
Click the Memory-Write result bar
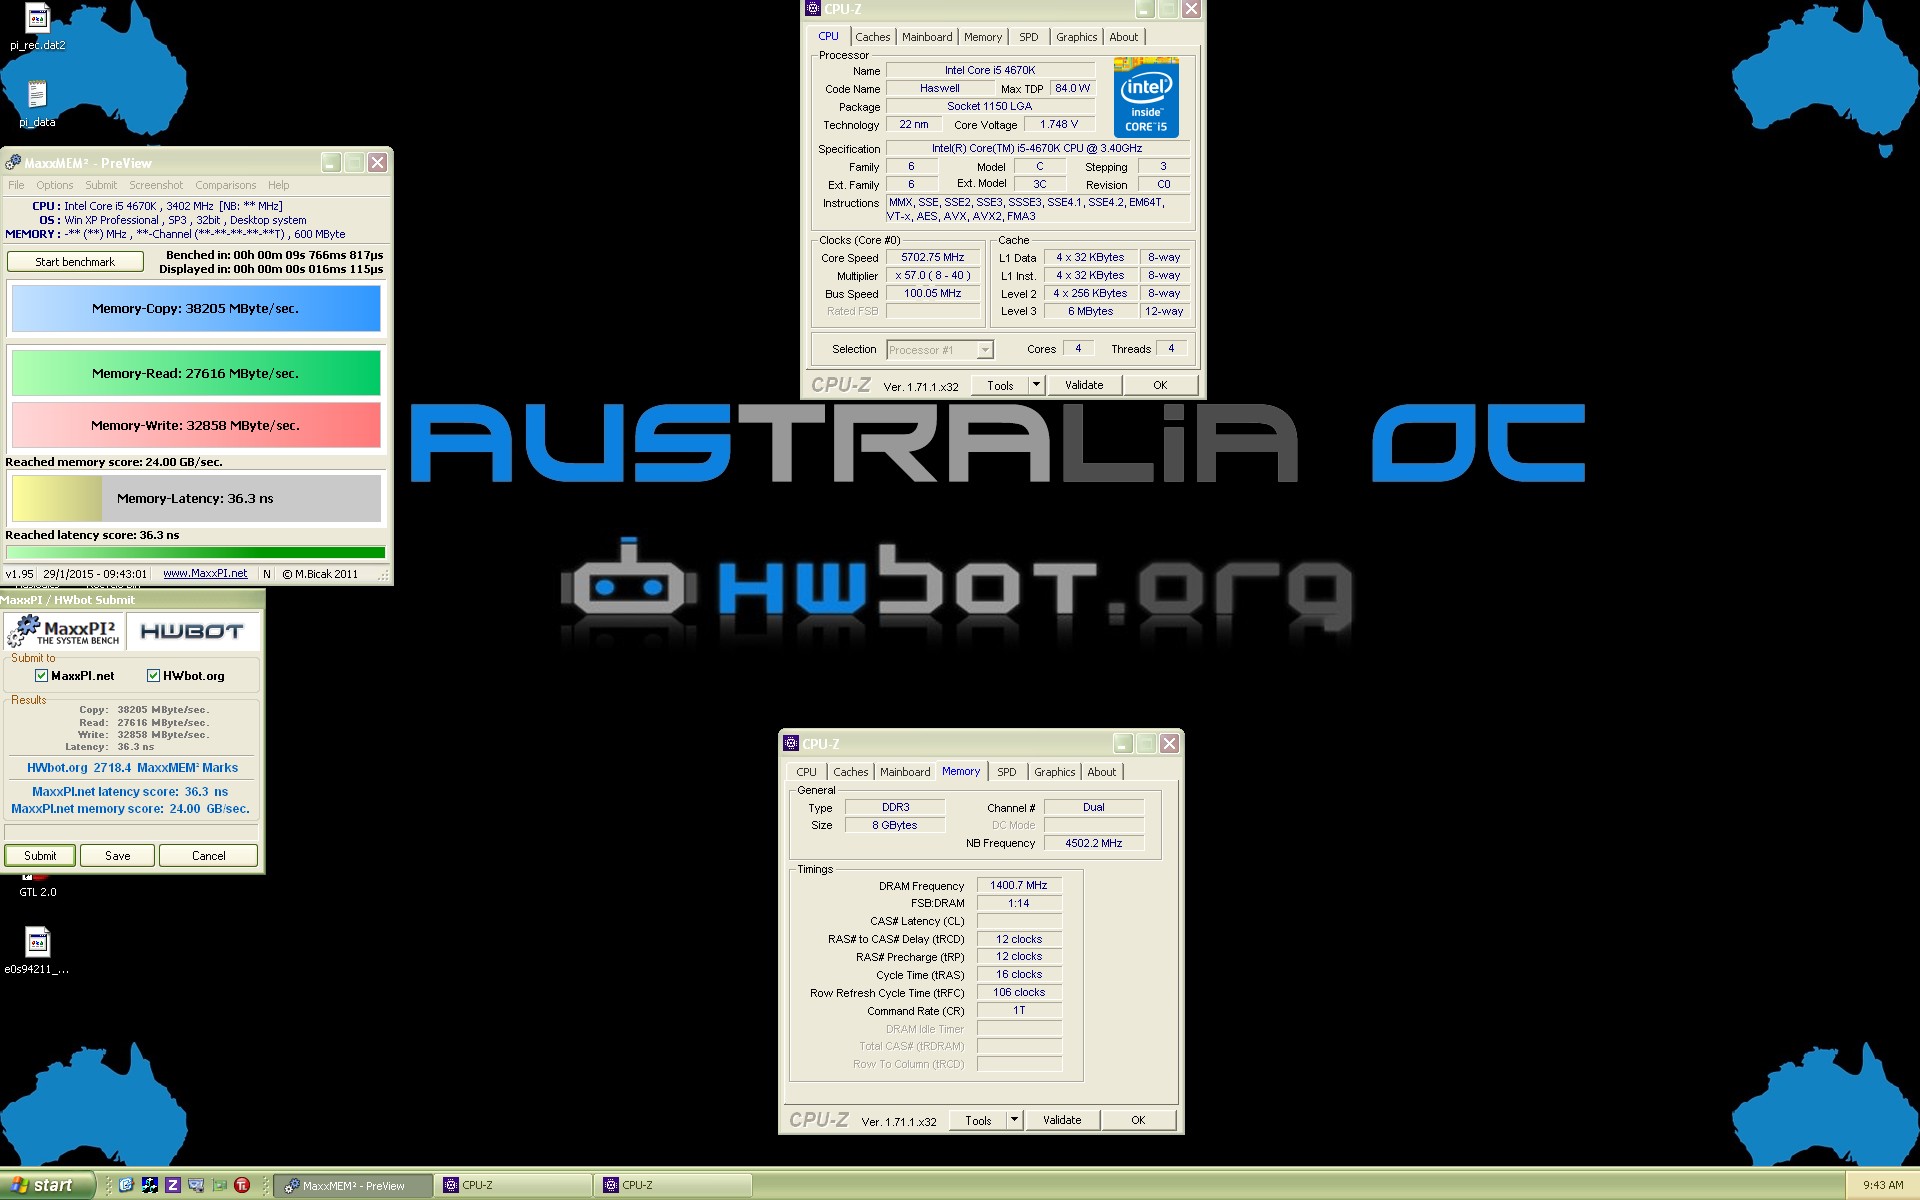pyautogui.click(x=196, y=425)
